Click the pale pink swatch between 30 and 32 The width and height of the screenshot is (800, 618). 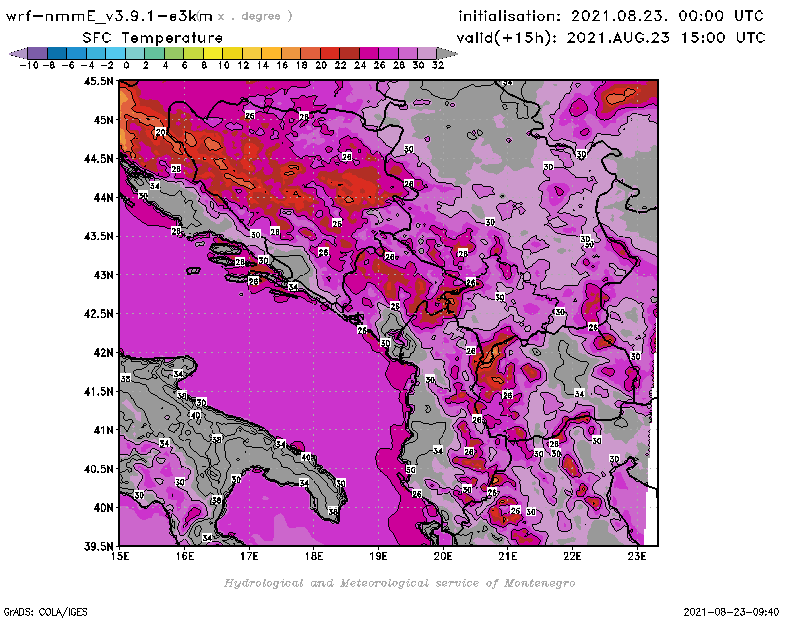click(x=427, y=53)
